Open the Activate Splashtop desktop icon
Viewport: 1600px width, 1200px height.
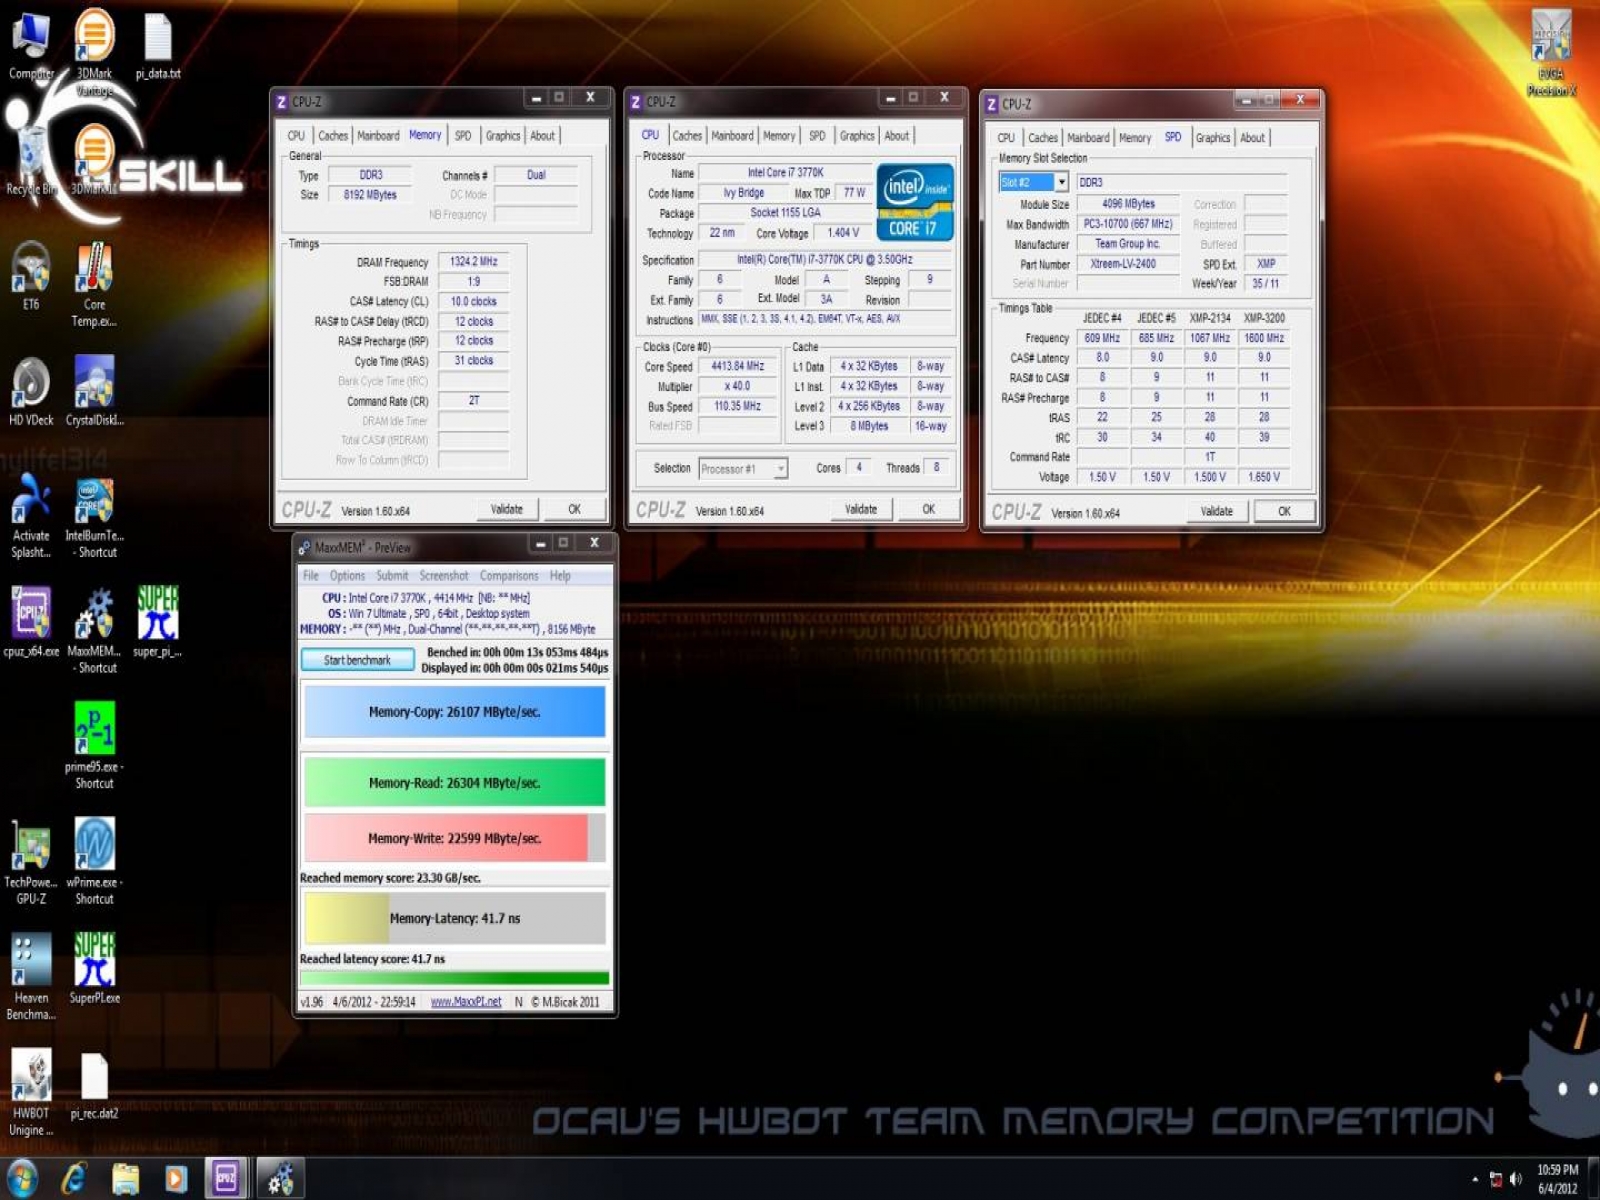click(x=31, y=515)
